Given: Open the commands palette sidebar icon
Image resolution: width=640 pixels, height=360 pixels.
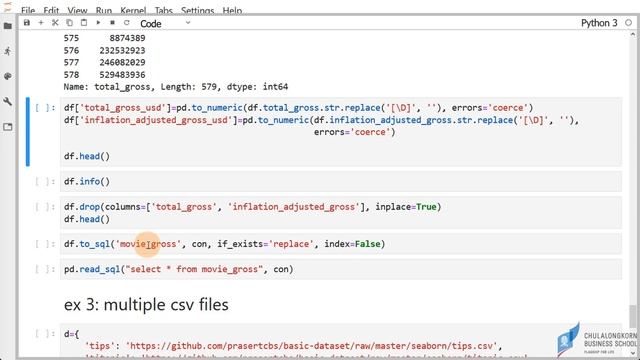Looking at the screenshot, I should pos(8,76).
